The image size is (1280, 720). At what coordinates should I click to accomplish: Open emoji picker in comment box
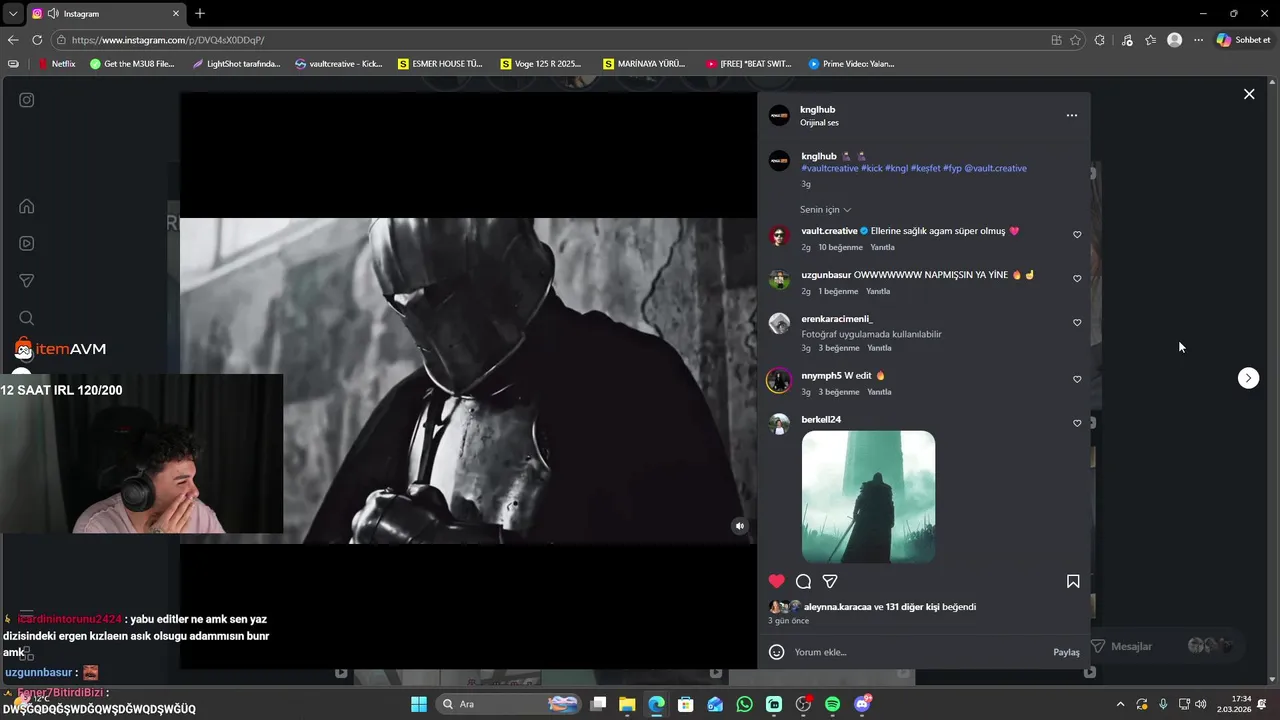(776, 652)
